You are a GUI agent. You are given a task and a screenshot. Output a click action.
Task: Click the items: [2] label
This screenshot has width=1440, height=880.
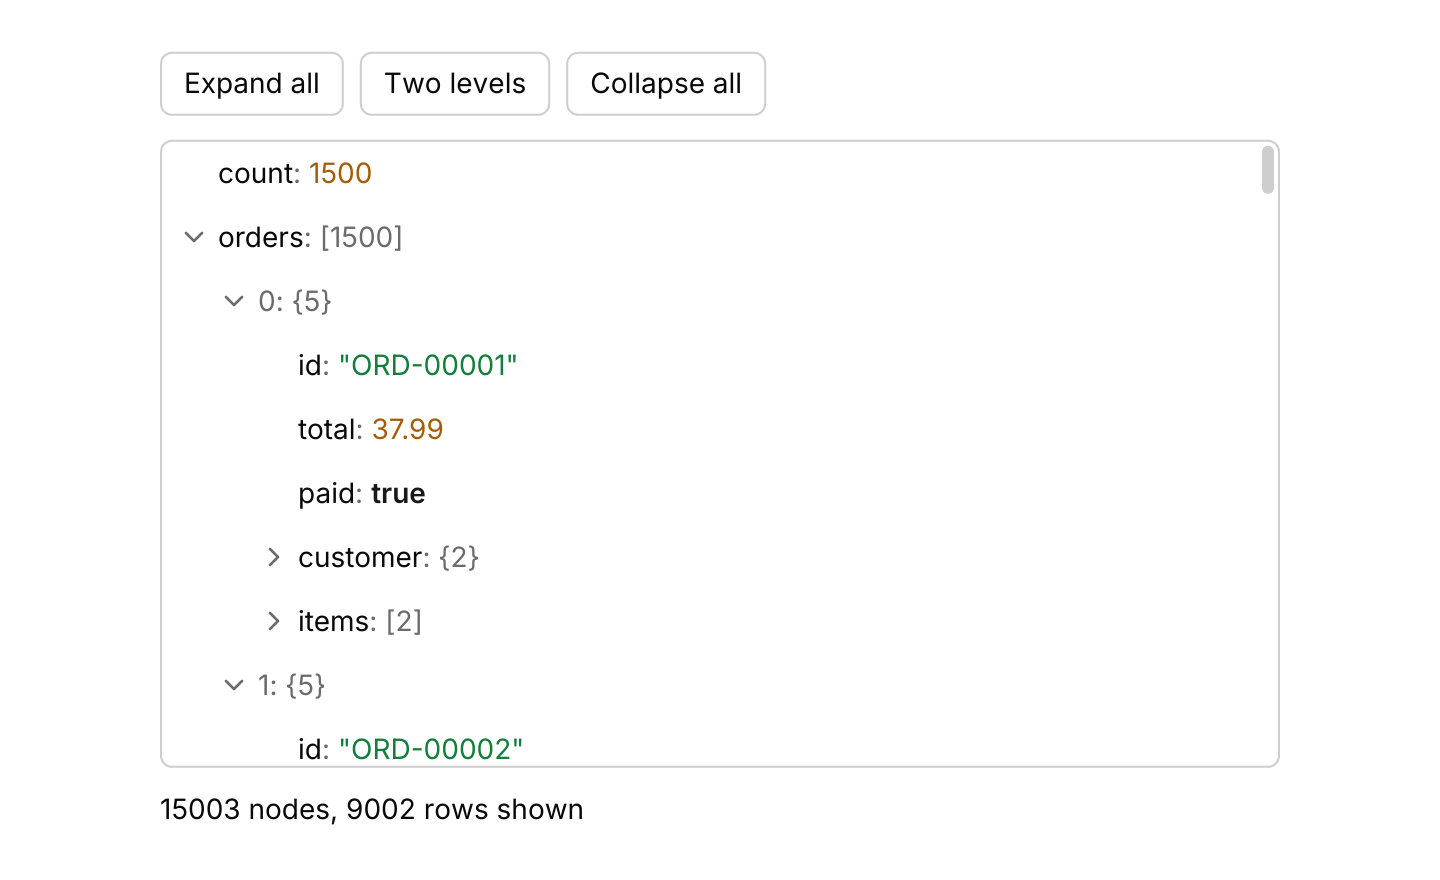(x=360, y=621)
